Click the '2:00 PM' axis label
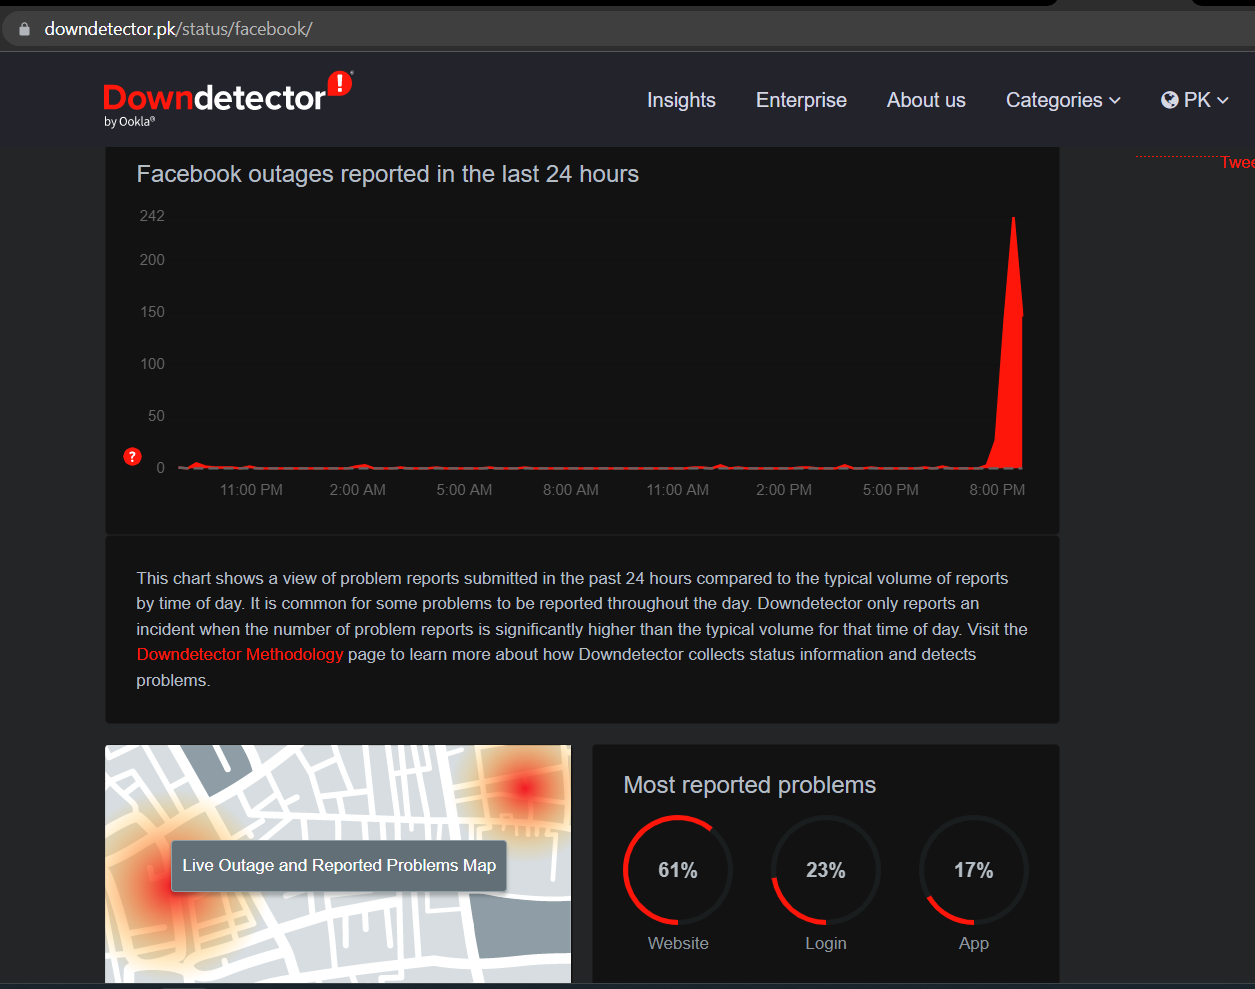This screenshot has height=989, width=1255. (784, 490)
